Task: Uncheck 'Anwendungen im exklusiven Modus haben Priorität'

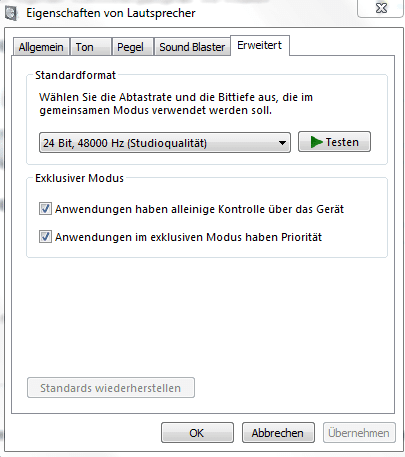Action: [x=45, y=237]
